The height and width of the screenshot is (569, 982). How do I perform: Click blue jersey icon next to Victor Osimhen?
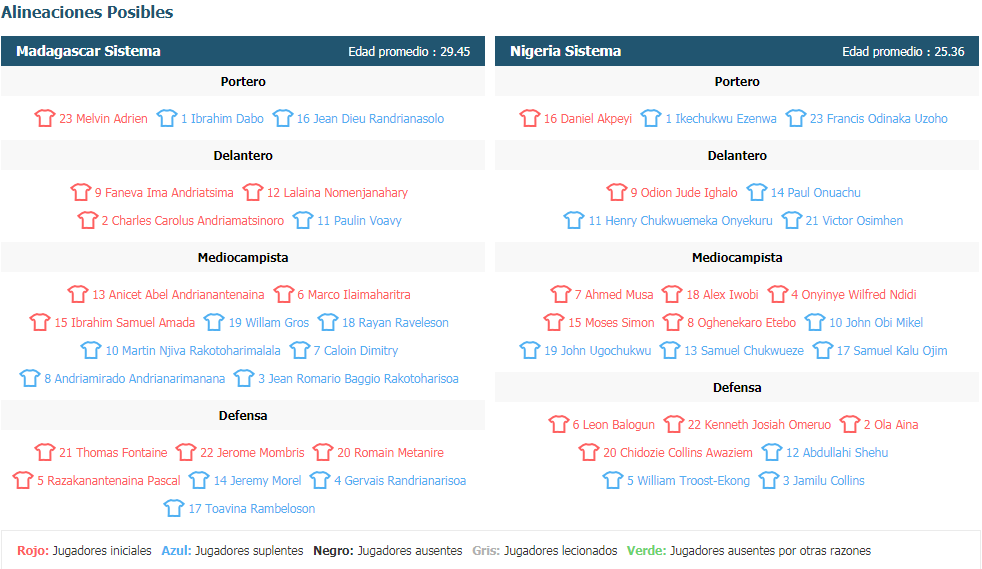click(x=792, y=220)
